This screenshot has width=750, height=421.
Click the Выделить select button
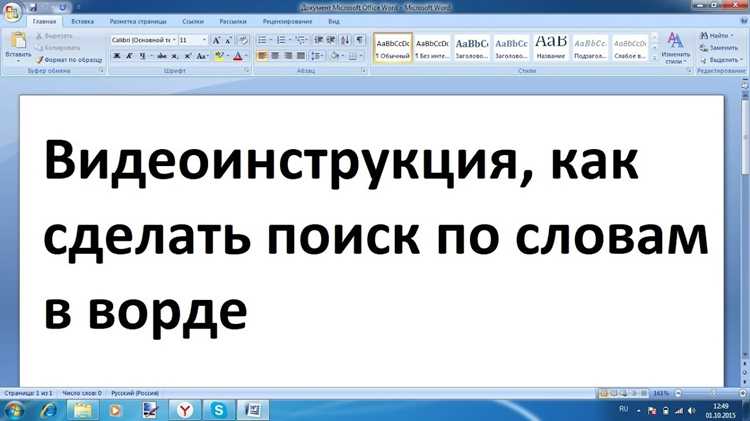click(721, 60)
